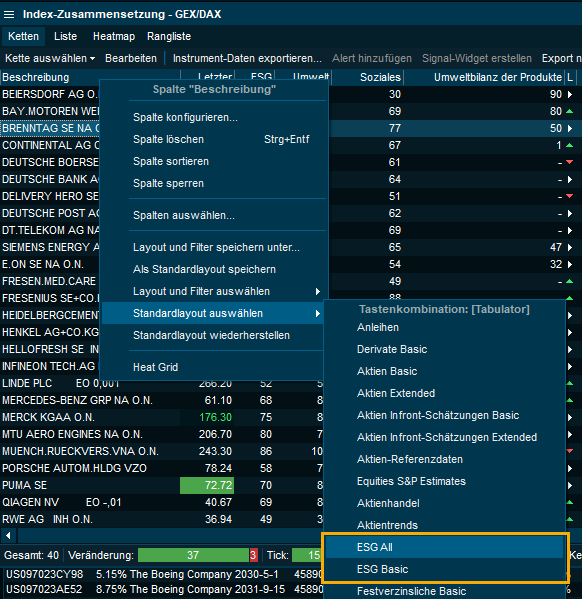Select Festverzinsliche Basic layout

444,591
